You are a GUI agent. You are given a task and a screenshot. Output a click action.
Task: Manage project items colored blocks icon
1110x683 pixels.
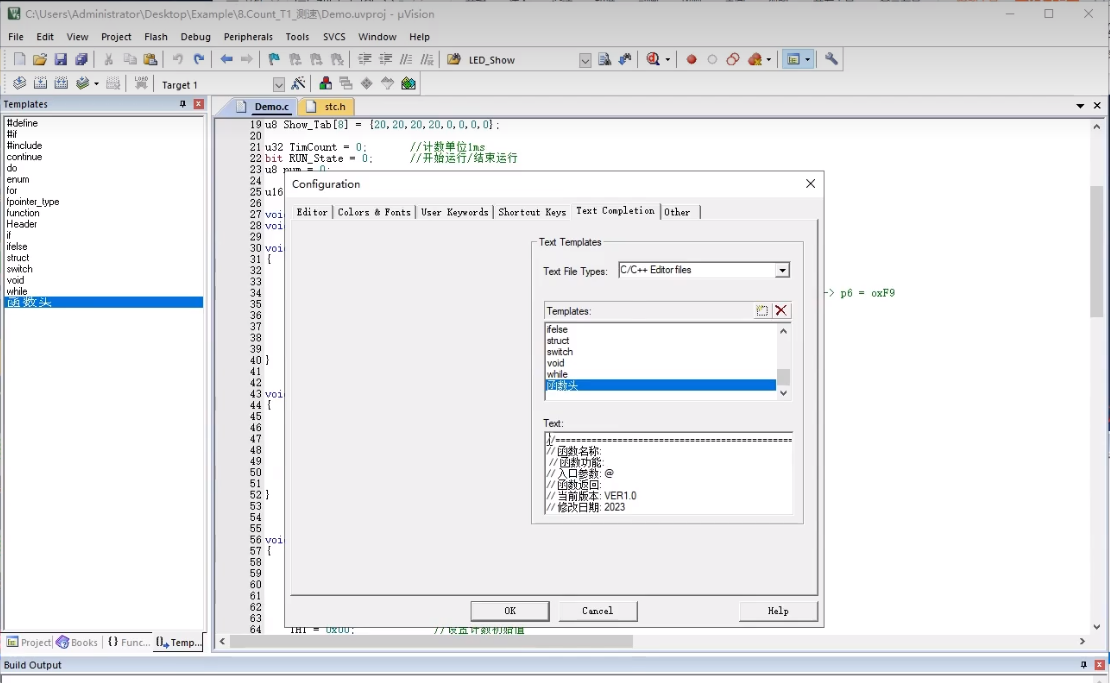point(325,84)
